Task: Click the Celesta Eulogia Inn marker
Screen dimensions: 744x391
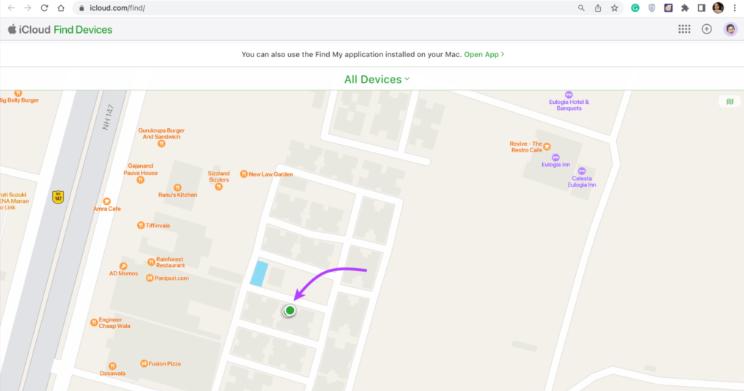Action: [x=582, y=171]
